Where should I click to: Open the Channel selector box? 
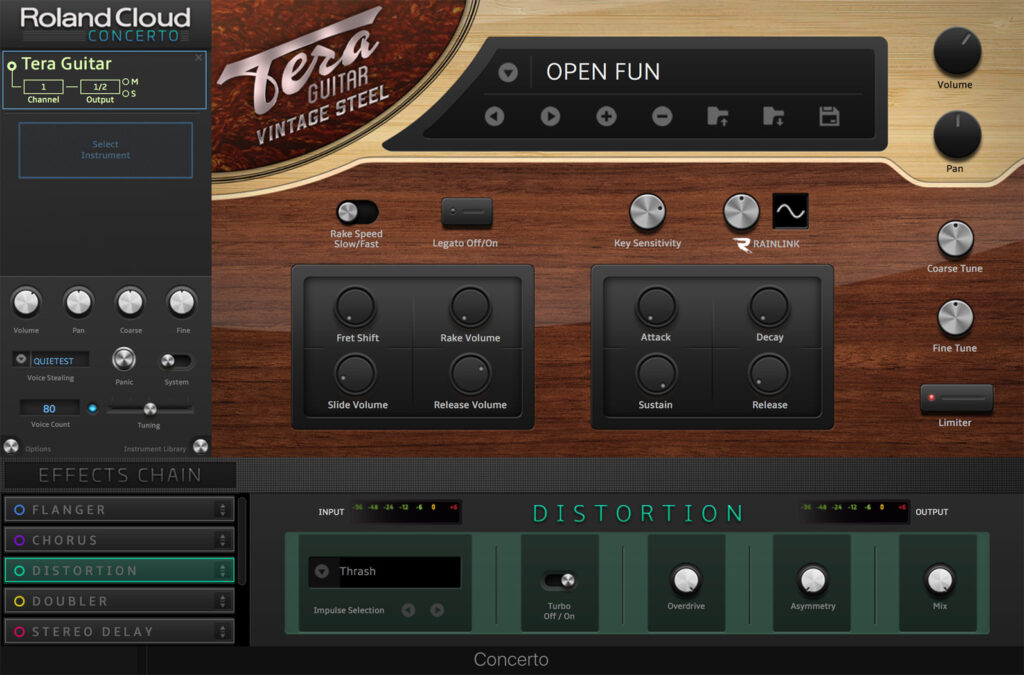43,87
